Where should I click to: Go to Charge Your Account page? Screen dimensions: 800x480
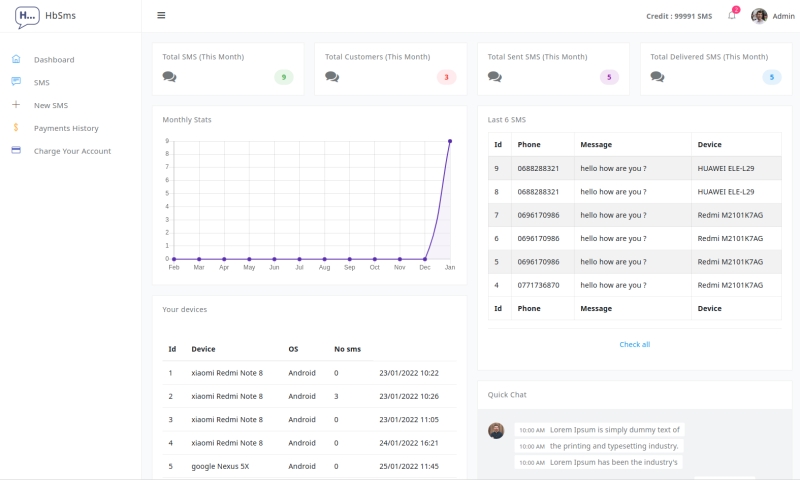[72, 151]
